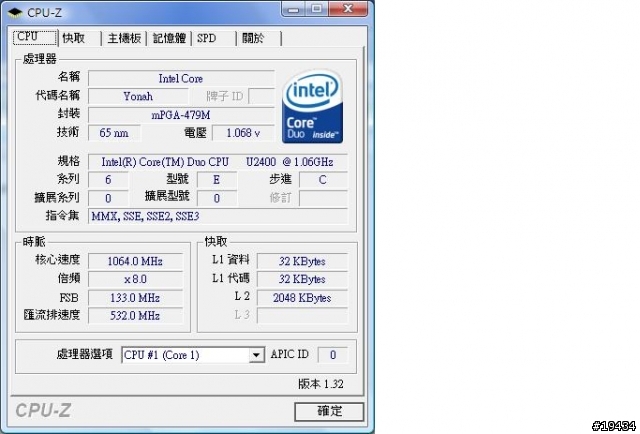Select the model value E

[x=217, y=180]
